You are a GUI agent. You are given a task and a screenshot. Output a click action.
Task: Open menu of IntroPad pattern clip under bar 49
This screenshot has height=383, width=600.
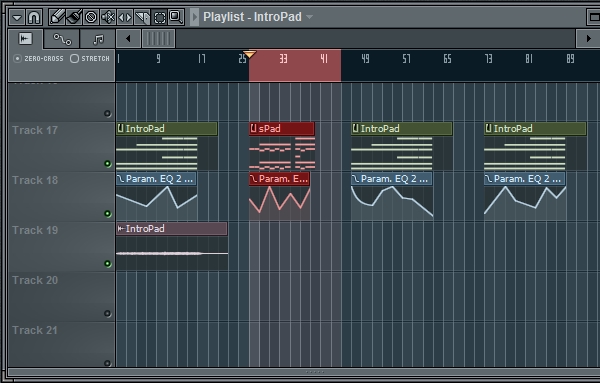[x=355, y=129]
